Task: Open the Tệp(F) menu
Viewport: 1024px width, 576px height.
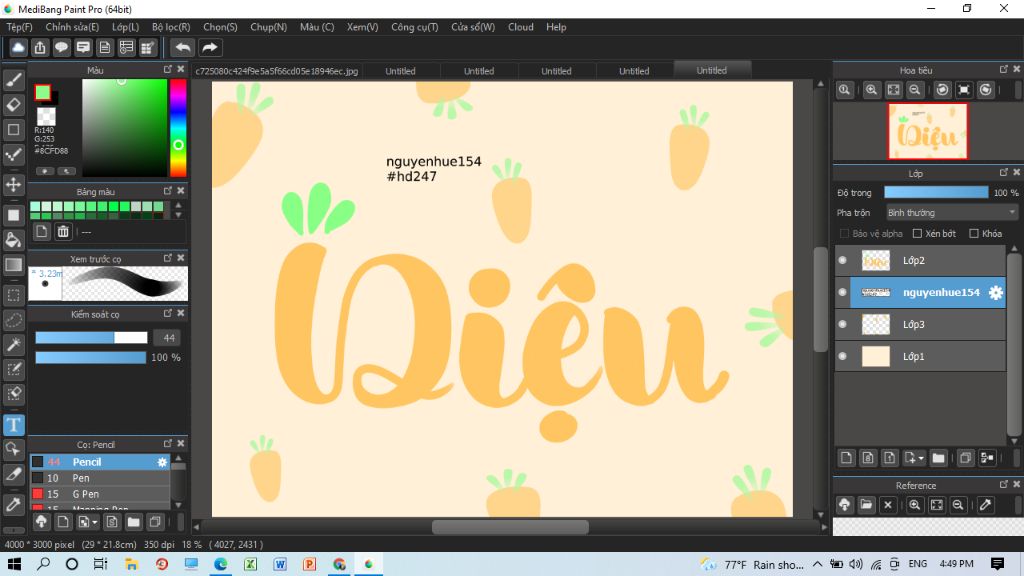Action: point(19,27)
